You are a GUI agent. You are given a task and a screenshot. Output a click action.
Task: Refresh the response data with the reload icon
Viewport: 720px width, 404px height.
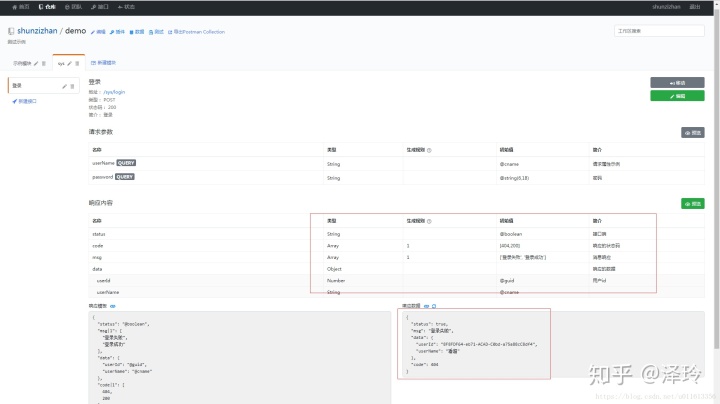(434, 306)
